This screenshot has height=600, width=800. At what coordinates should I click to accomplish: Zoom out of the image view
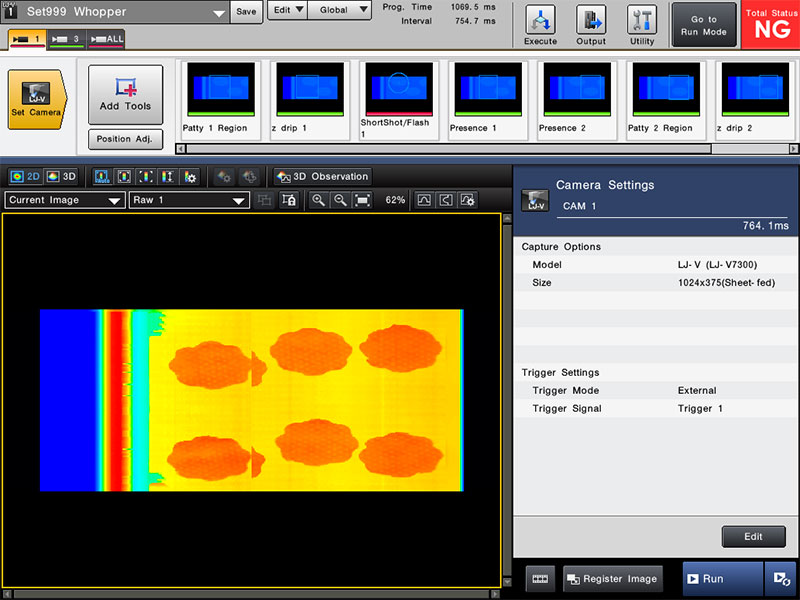click(x=340, y=200)
